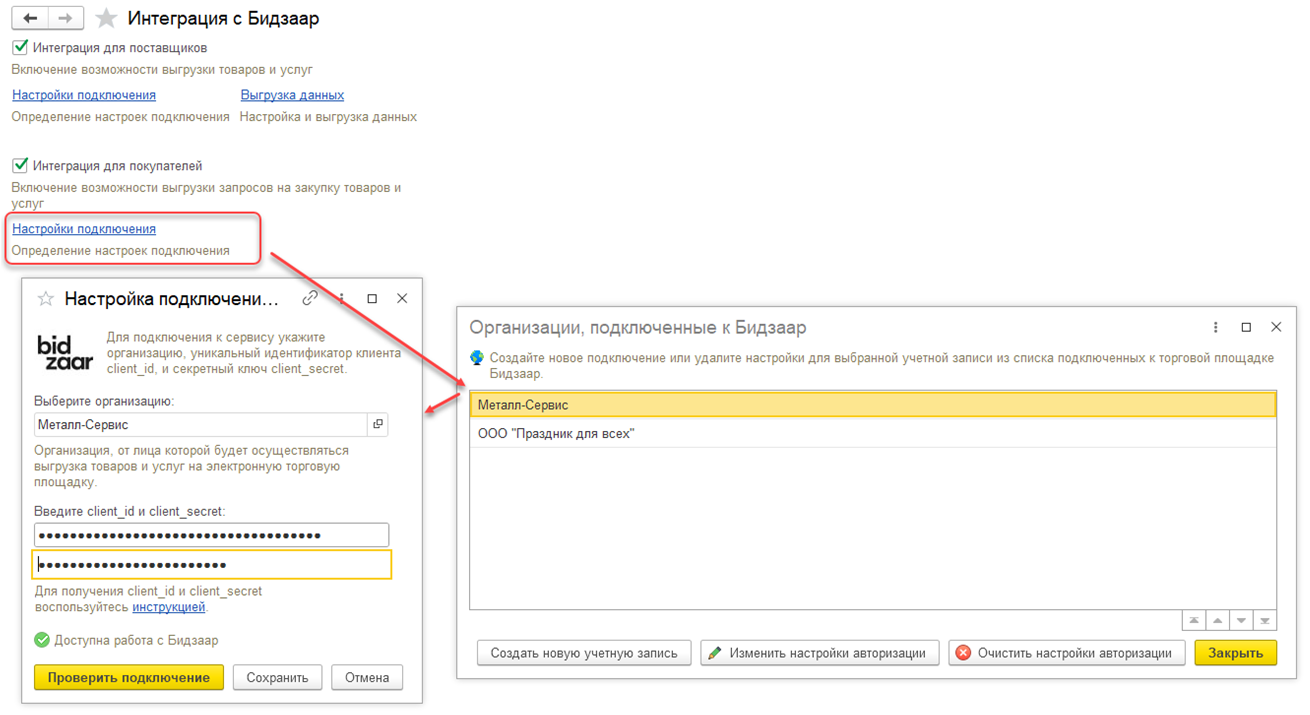Click Проверить подключение button
The image size is (1310, 715).
(x=129, y=678)
